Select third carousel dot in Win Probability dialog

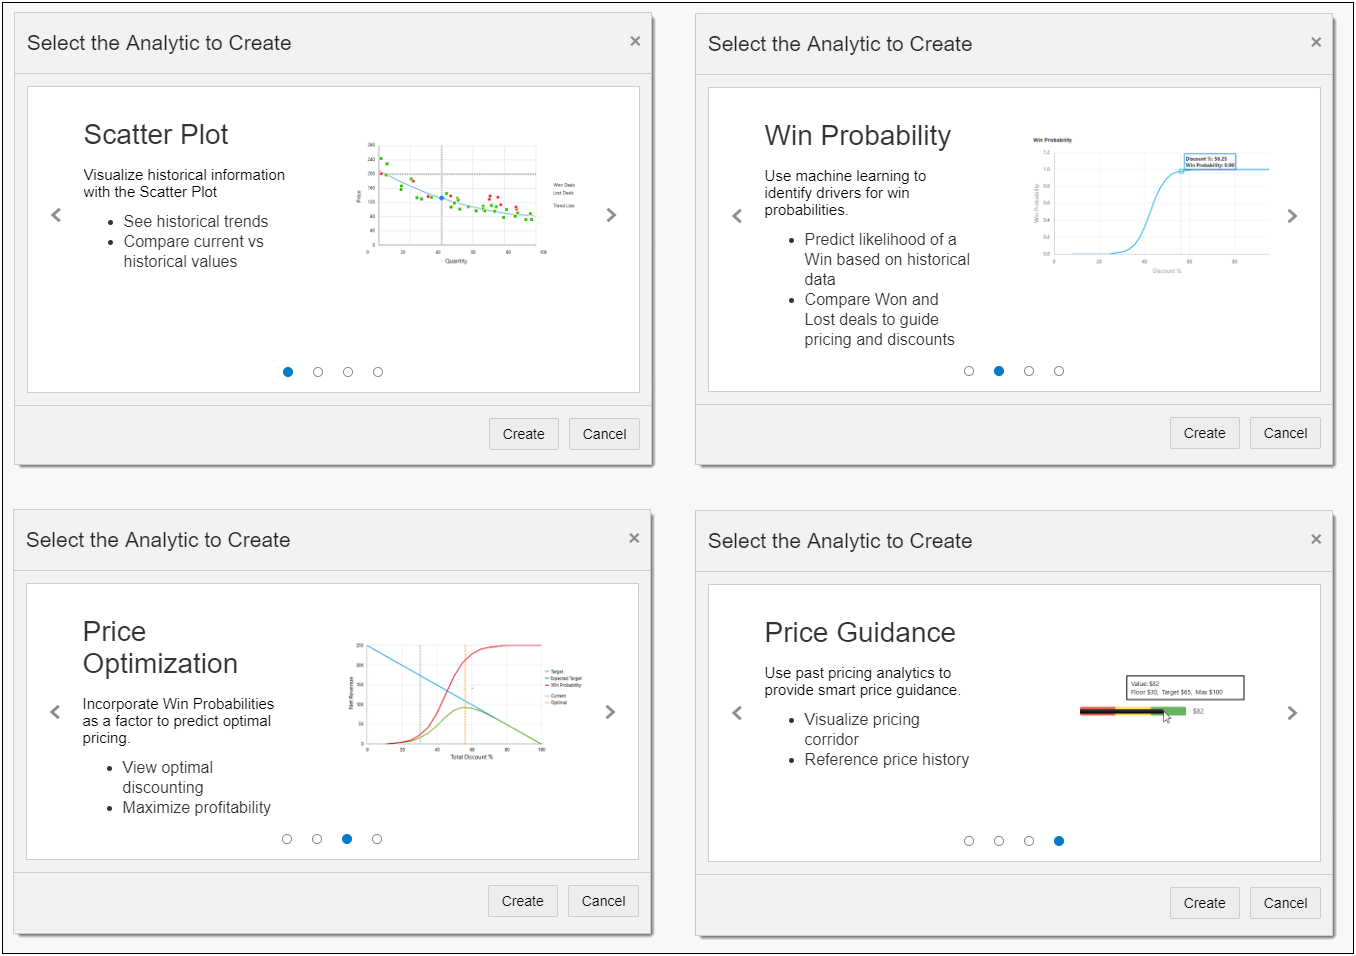(x=1029, y=371)
